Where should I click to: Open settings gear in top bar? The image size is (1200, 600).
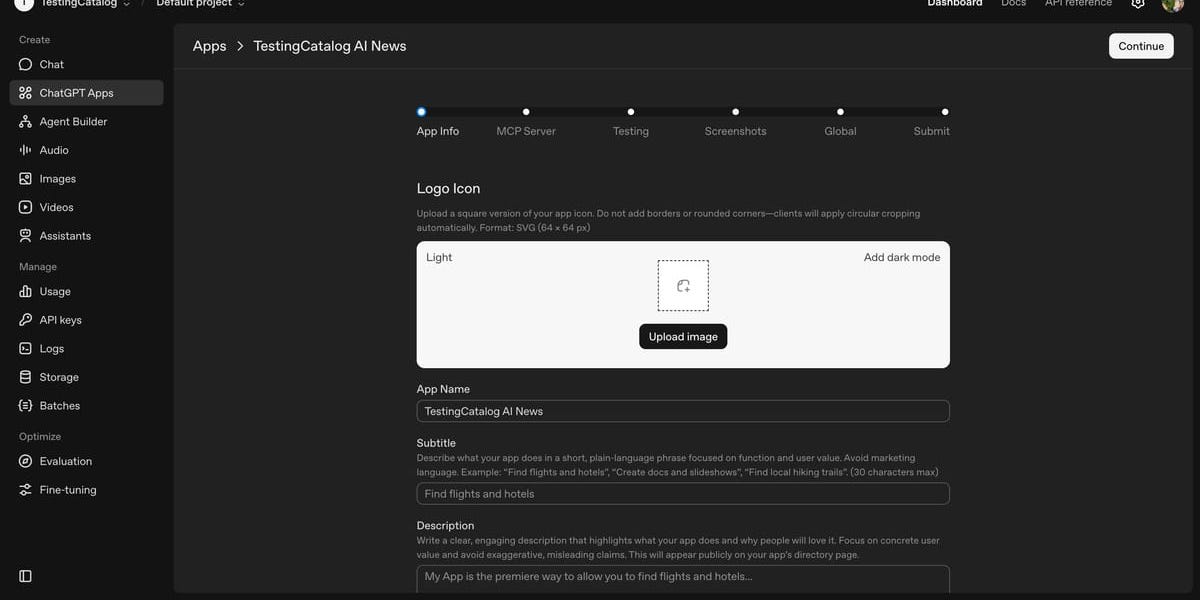(1138, 3)
